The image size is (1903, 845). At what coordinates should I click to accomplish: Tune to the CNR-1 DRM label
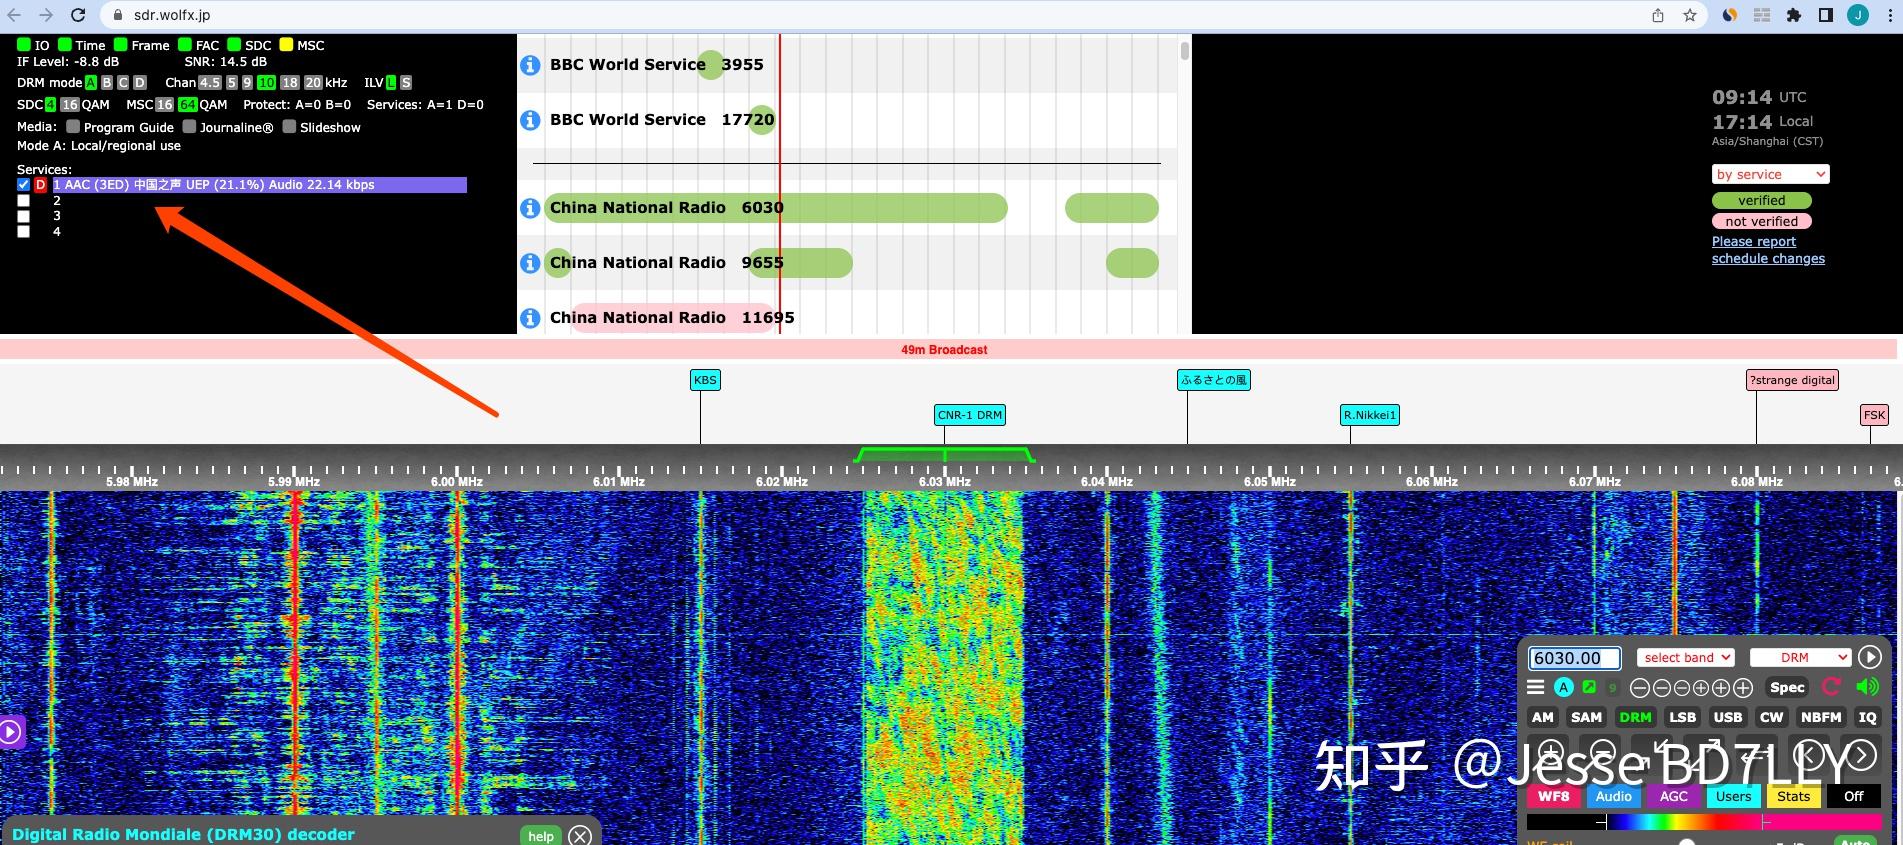(970, 415)
